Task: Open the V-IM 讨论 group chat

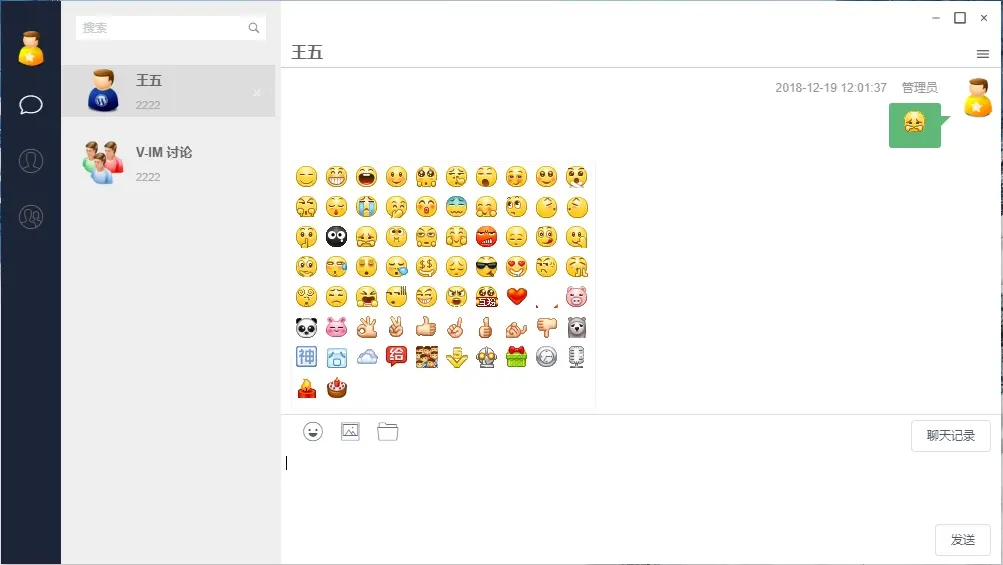Action: click(x=169, y=163)
